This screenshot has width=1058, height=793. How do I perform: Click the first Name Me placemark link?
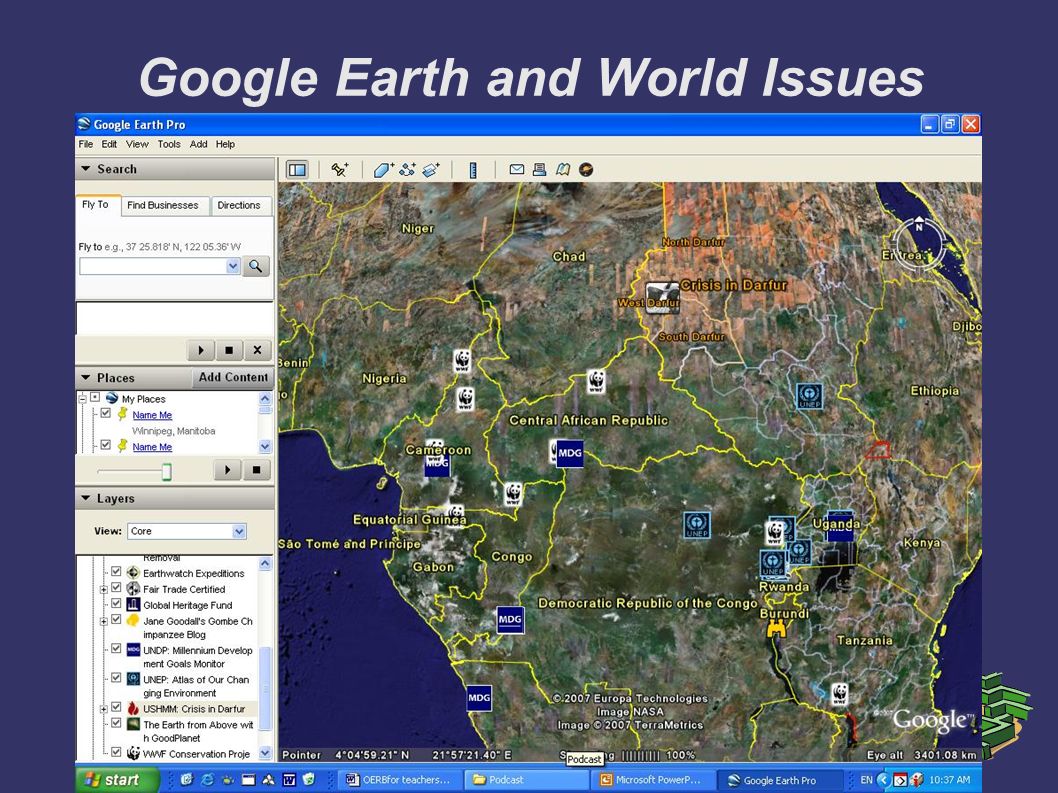(152, 415)
